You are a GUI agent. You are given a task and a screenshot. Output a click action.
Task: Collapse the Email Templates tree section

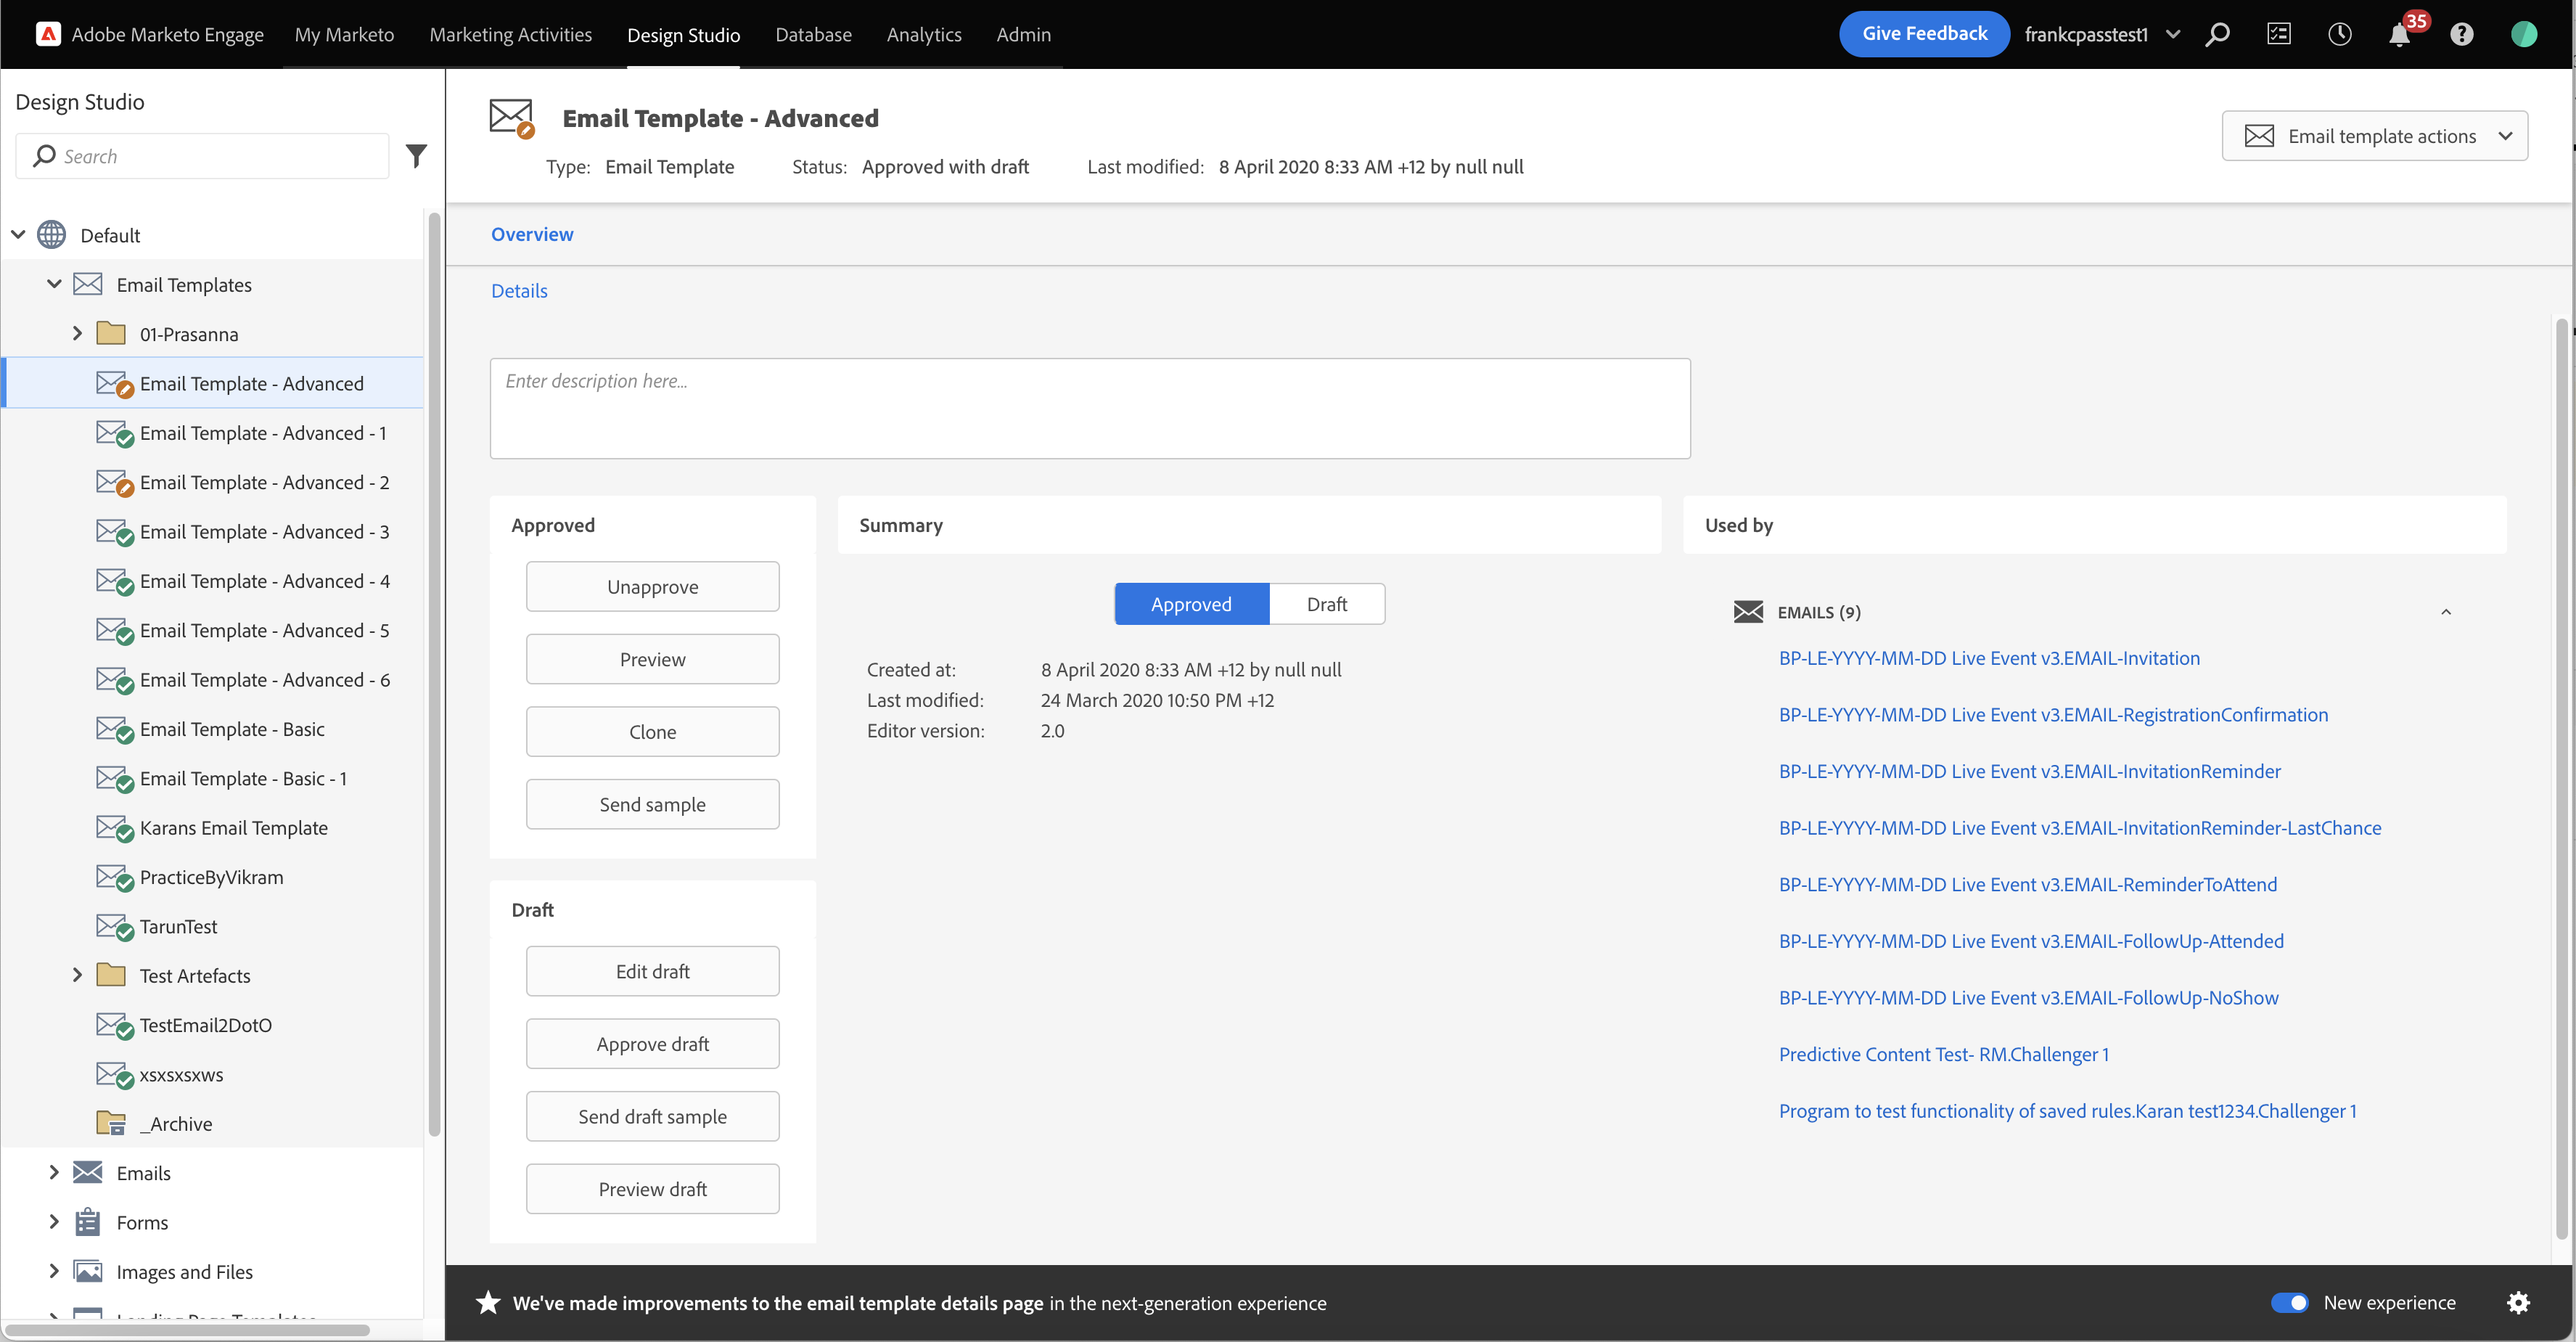[x=54, y=284]
